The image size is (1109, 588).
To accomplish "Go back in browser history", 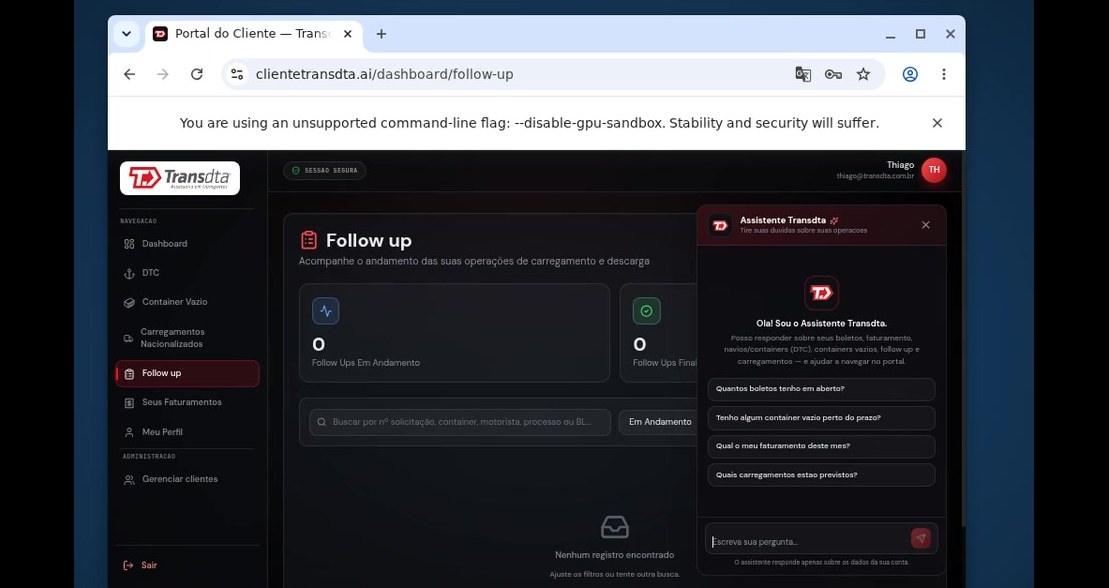I will tap(129, 74).
